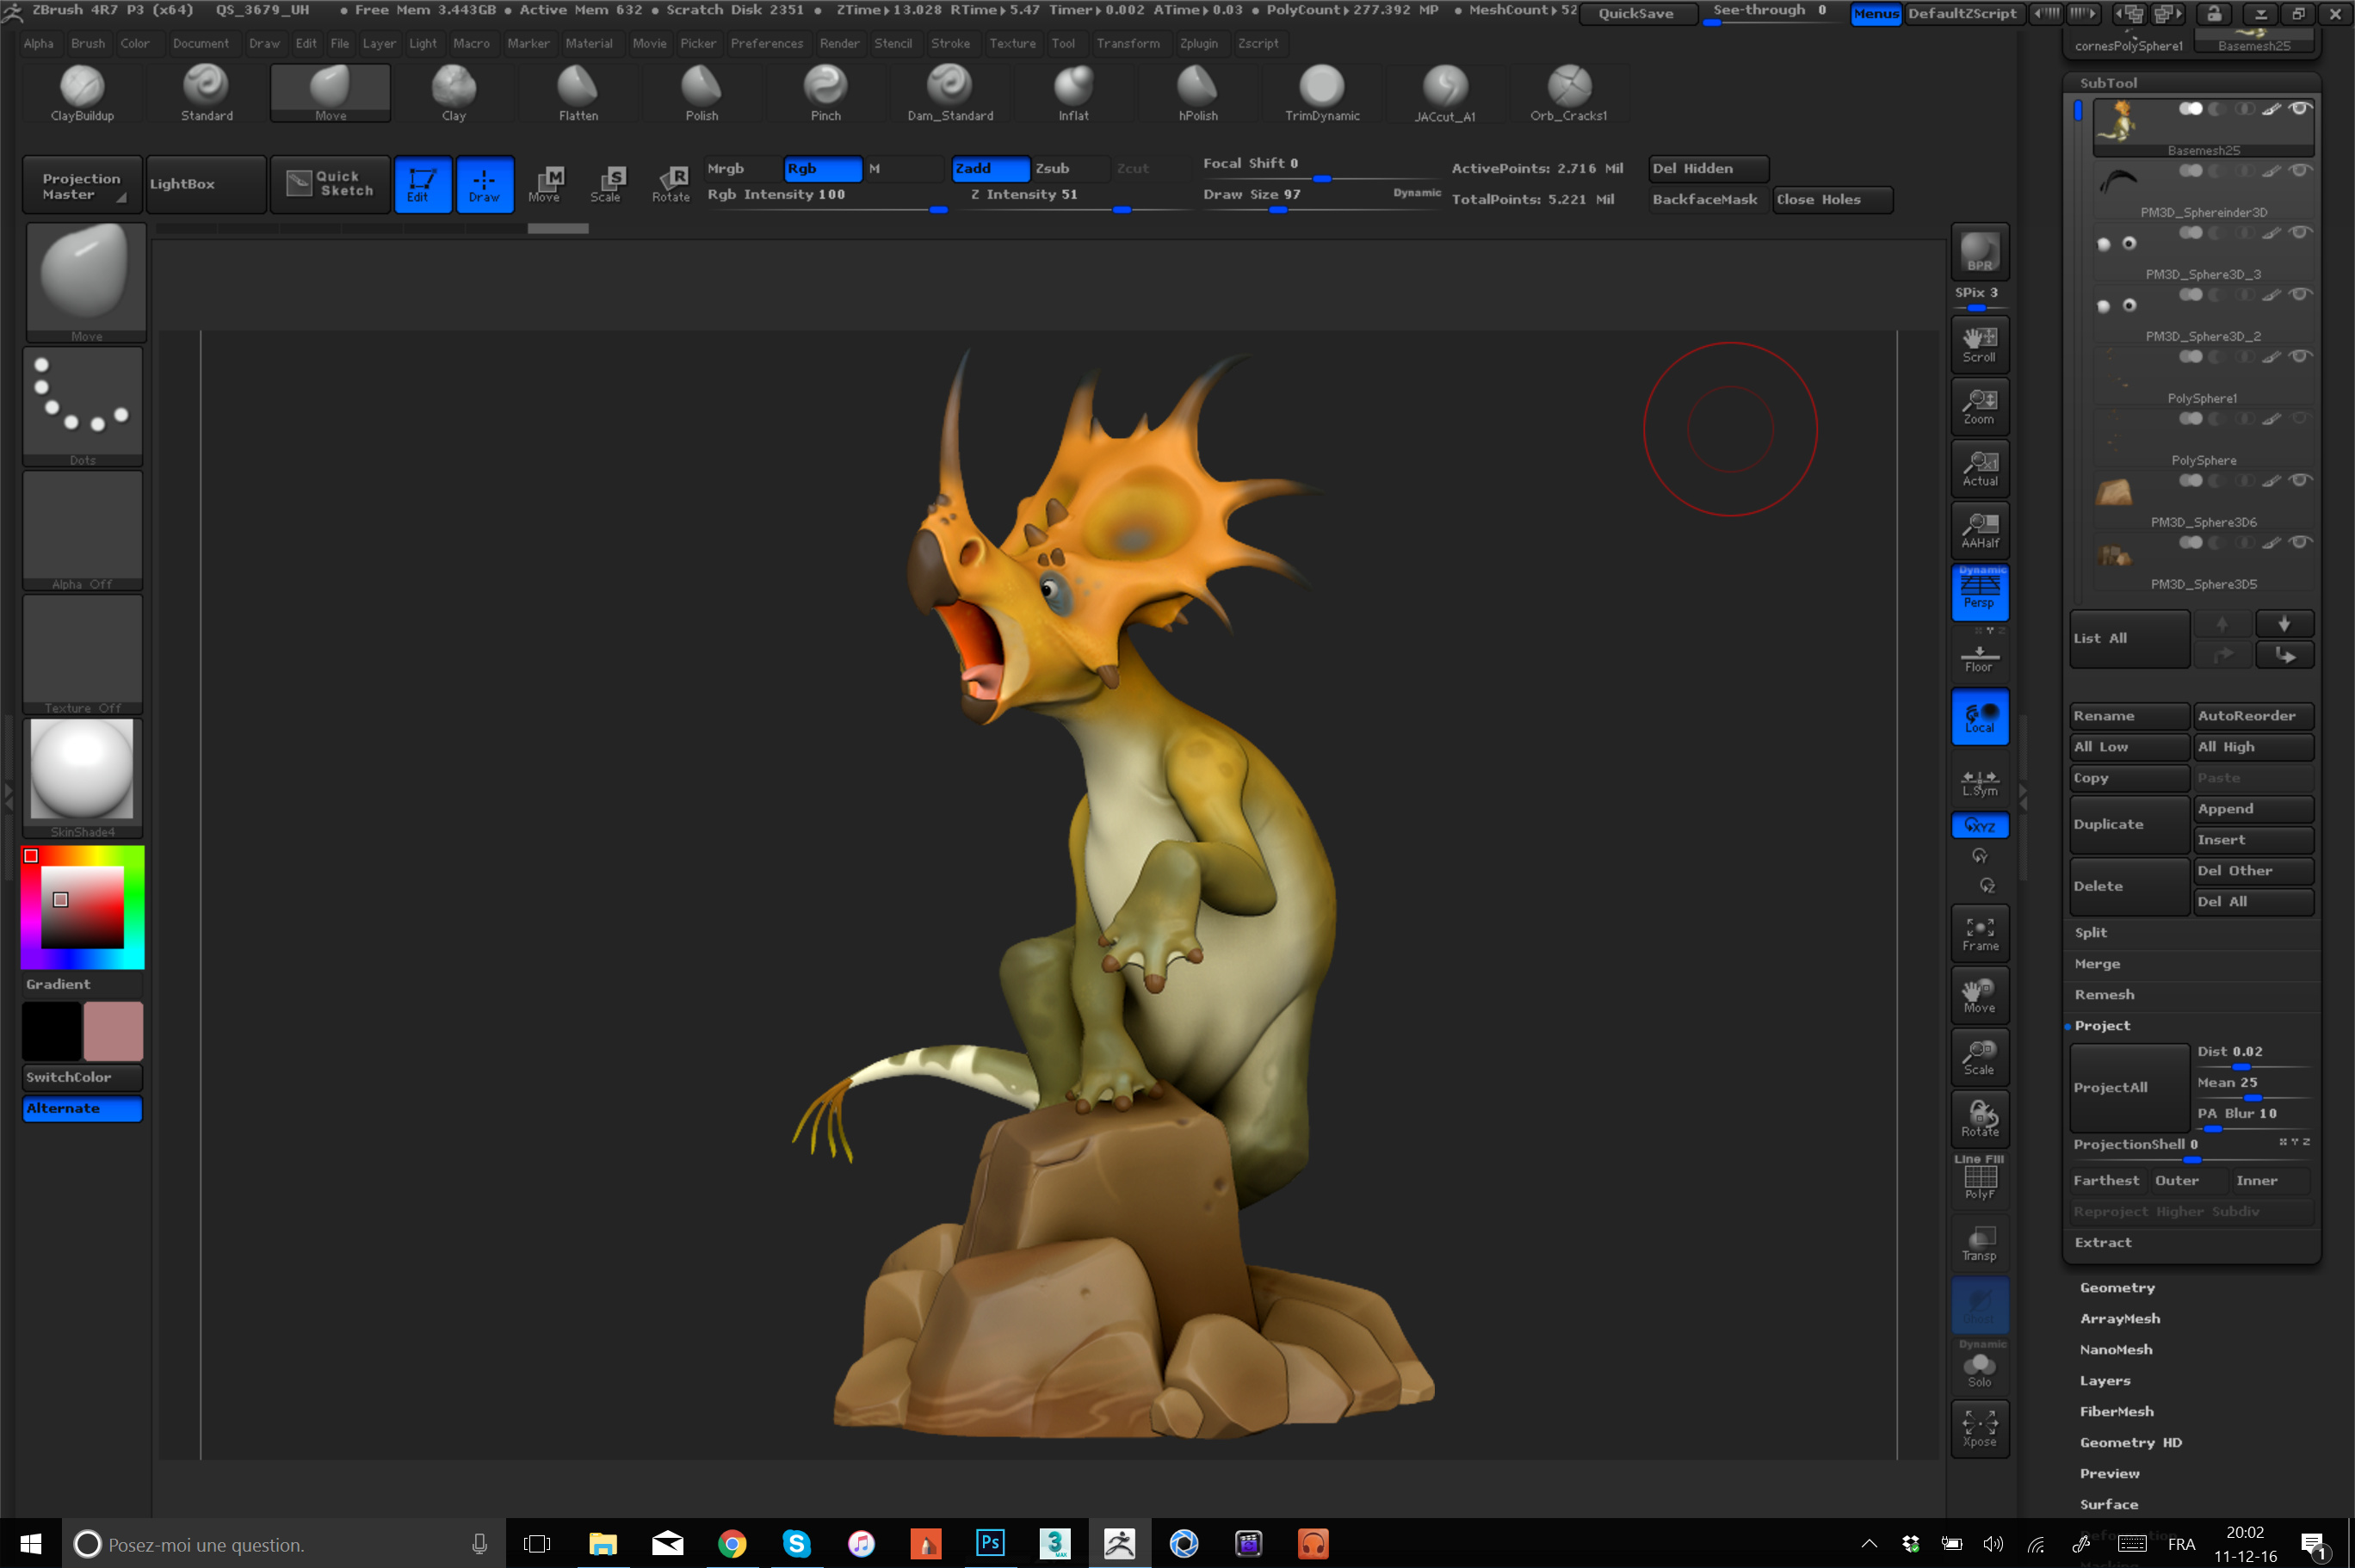Expand the NanoMesh section
The height and width of the screenshot is (1568, 2355).
click(x=2116, y=1349)
